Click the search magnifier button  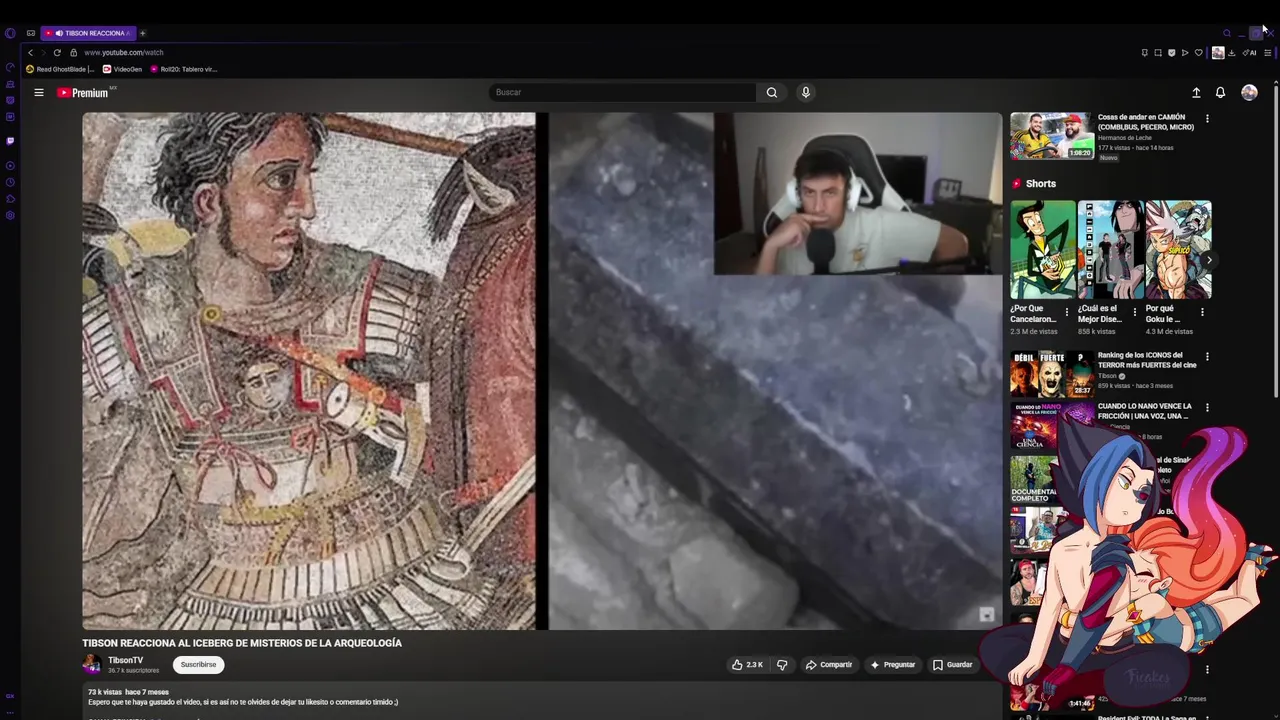[x=772, y=92]
